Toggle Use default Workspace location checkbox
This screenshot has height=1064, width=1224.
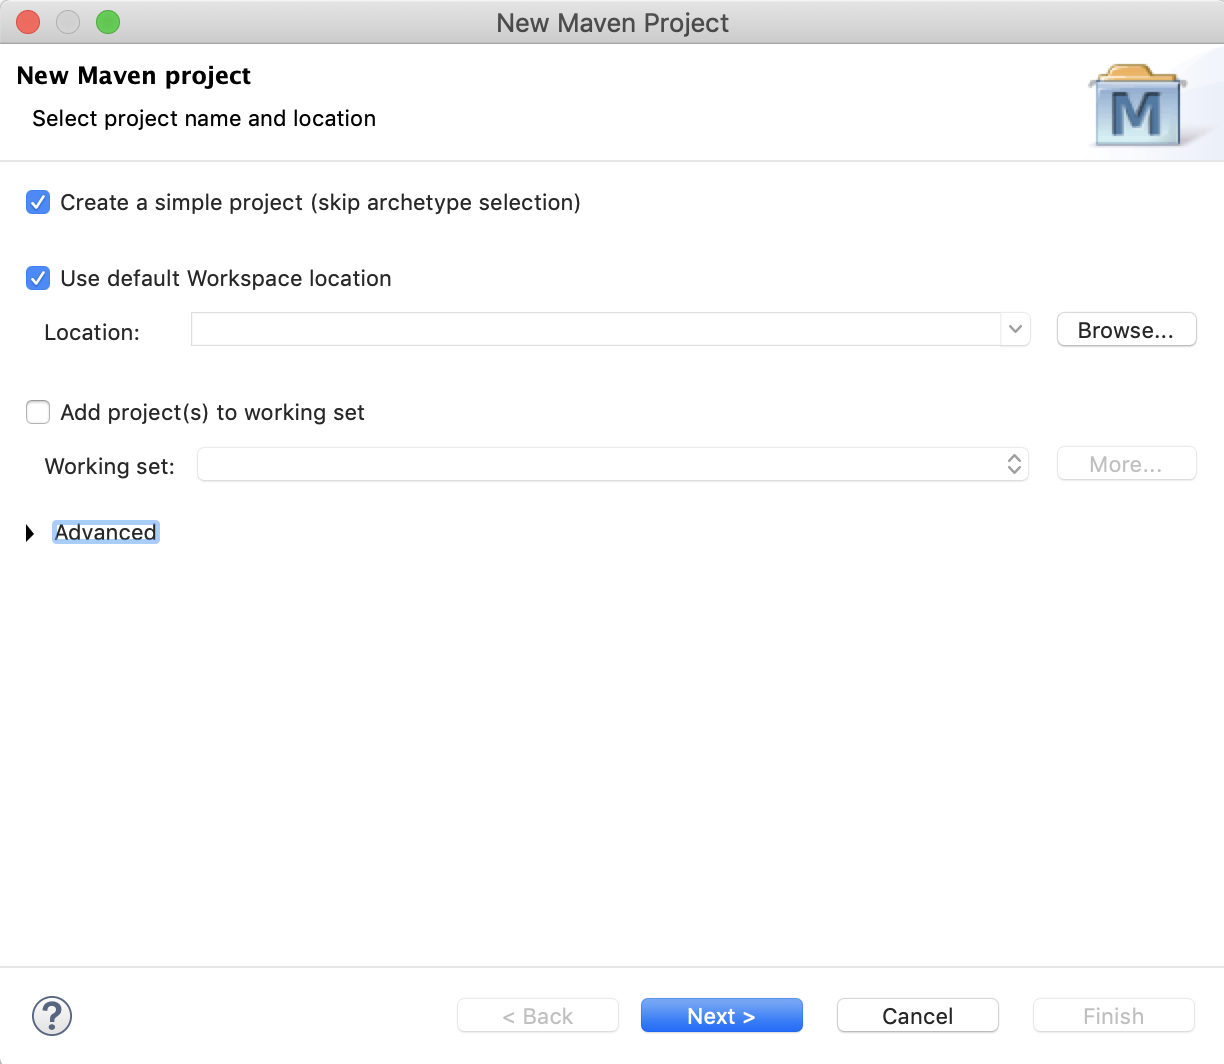[x=38, y=278]
